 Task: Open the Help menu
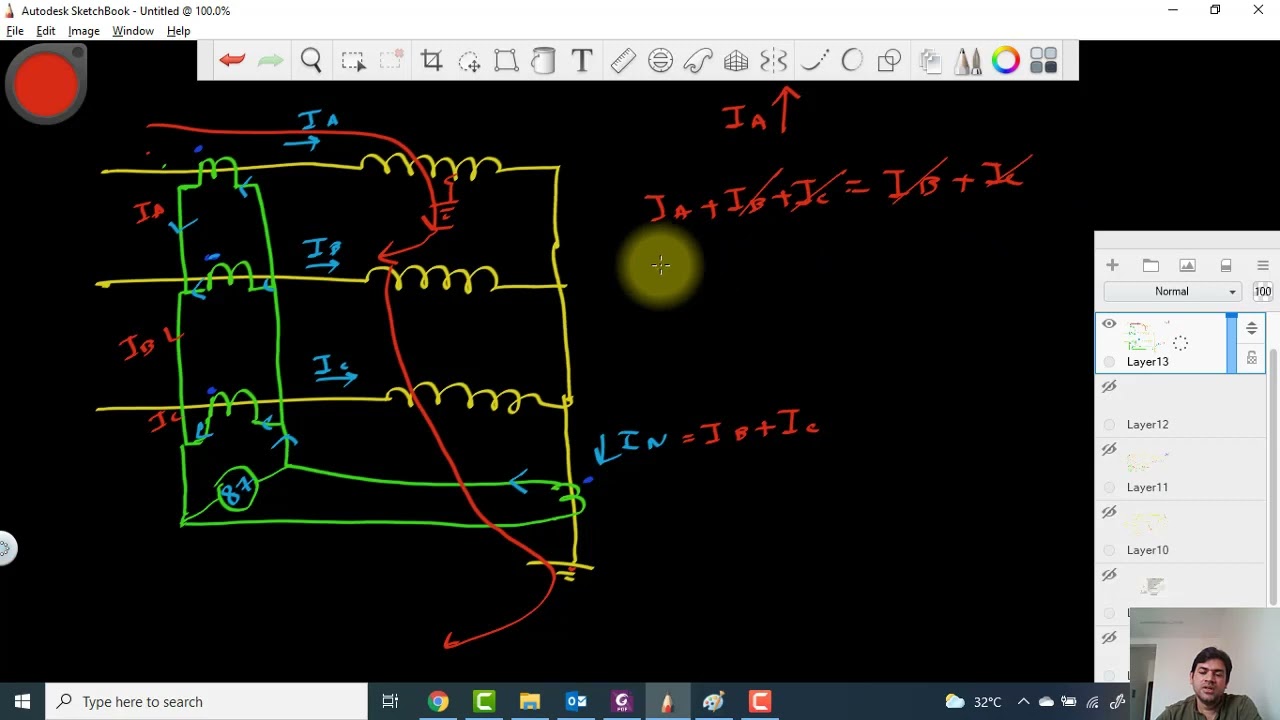tap(178, 31)
